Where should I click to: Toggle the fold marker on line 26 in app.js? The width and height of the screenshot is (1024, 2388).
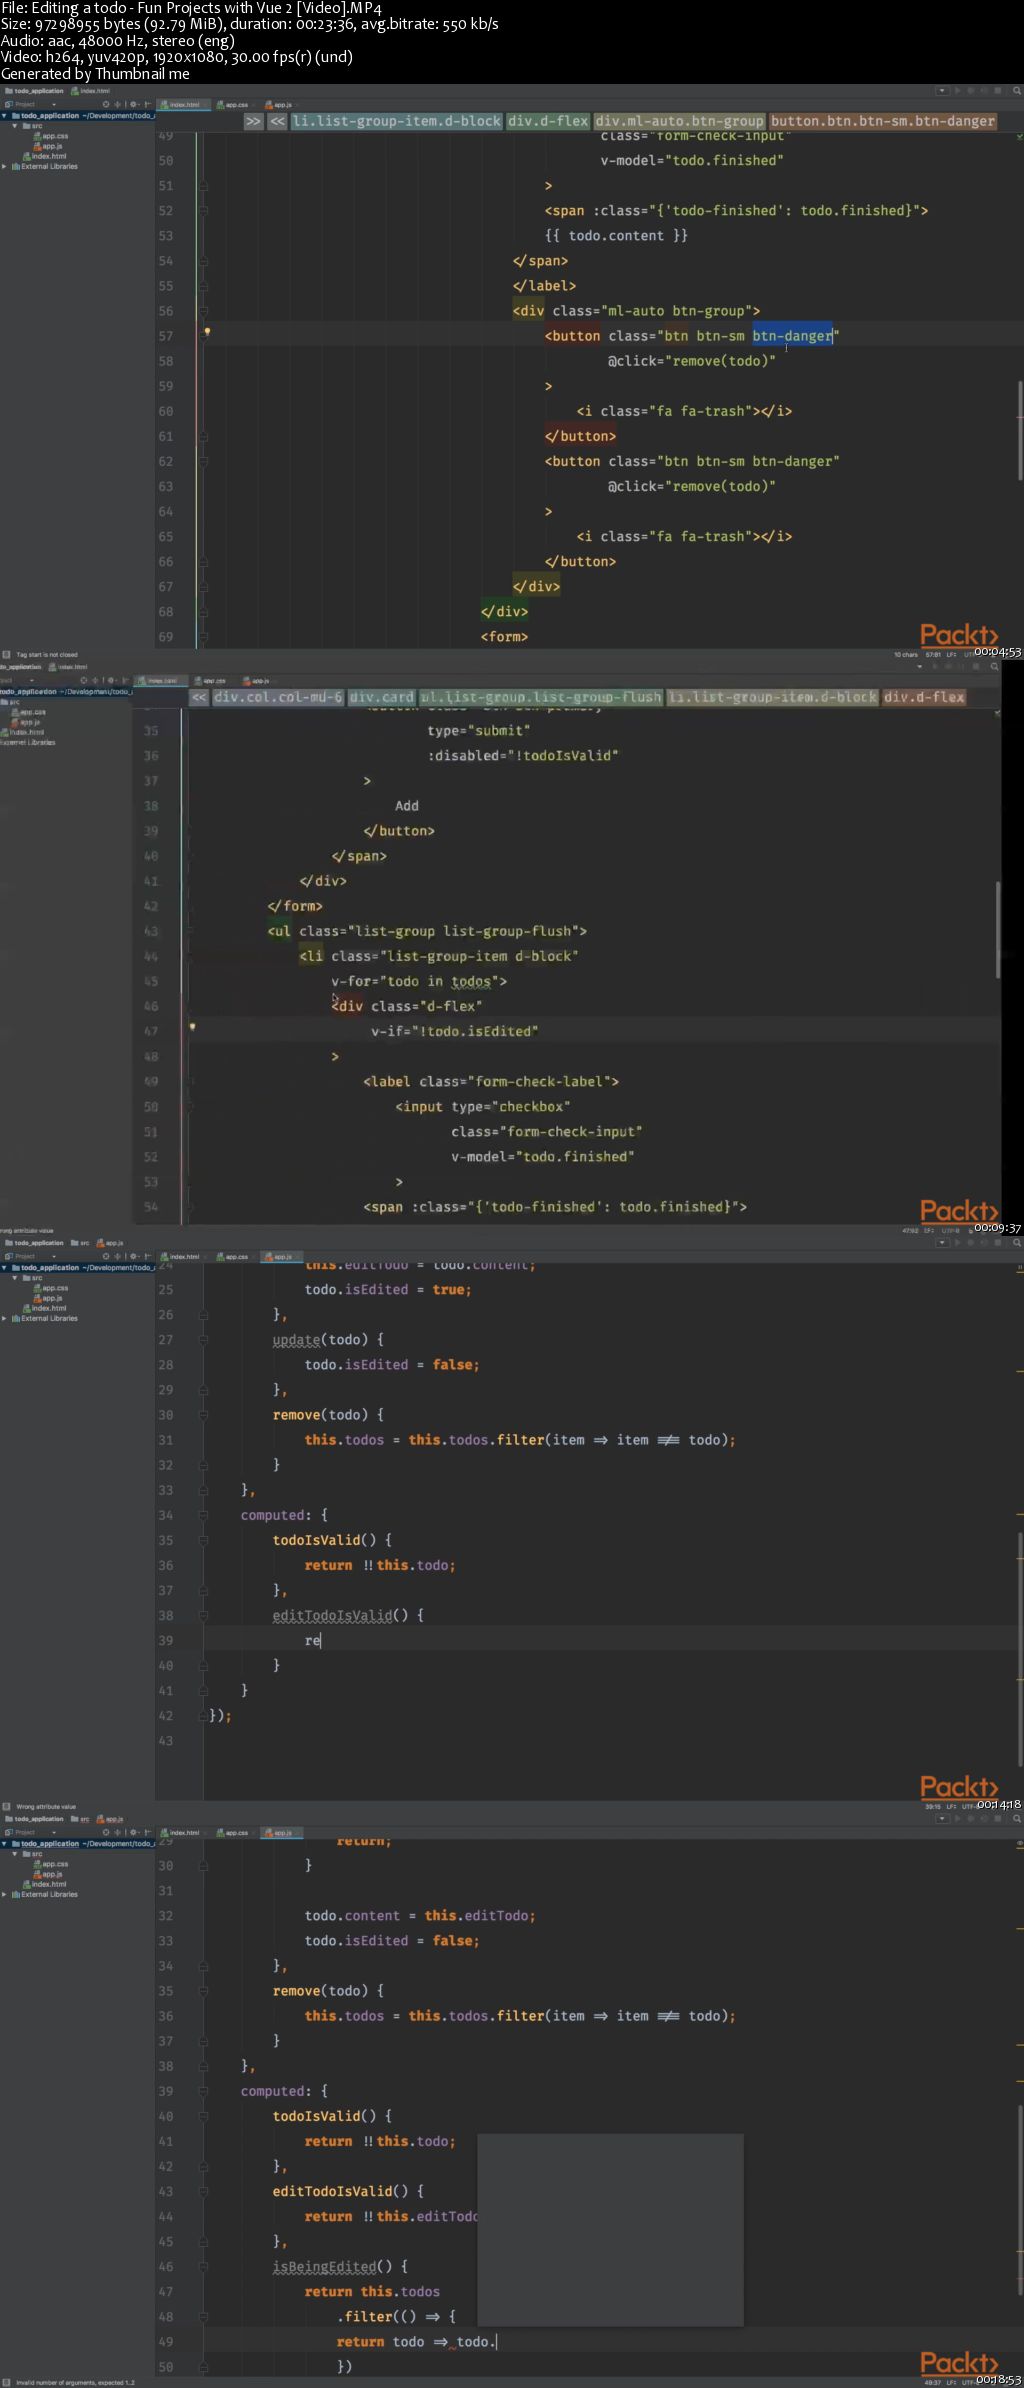pyautogui.click(x=203, y=1314)
